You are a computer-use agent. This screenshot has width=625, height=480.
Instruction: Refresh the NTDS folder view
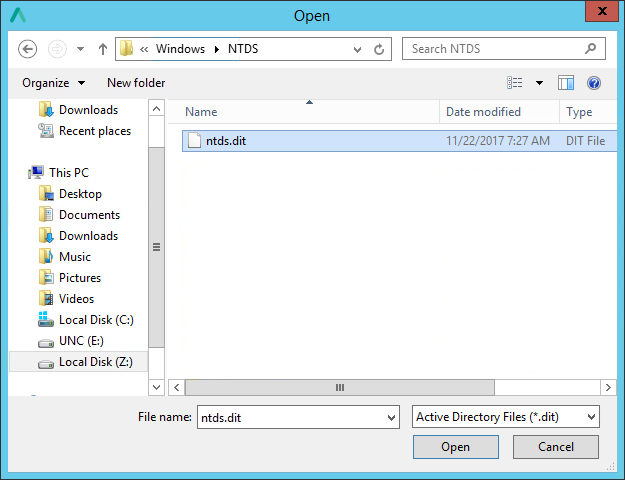pos(379,49)
